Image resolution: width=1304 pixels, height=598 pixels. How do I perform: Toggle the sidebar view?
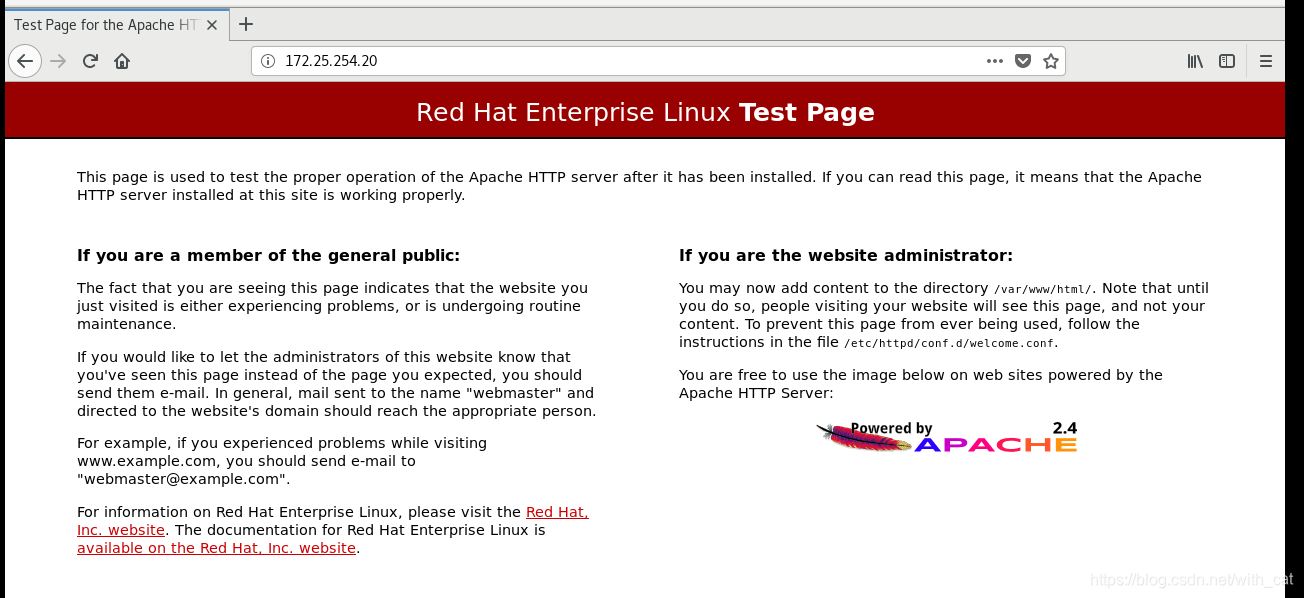click(1227, 61)
